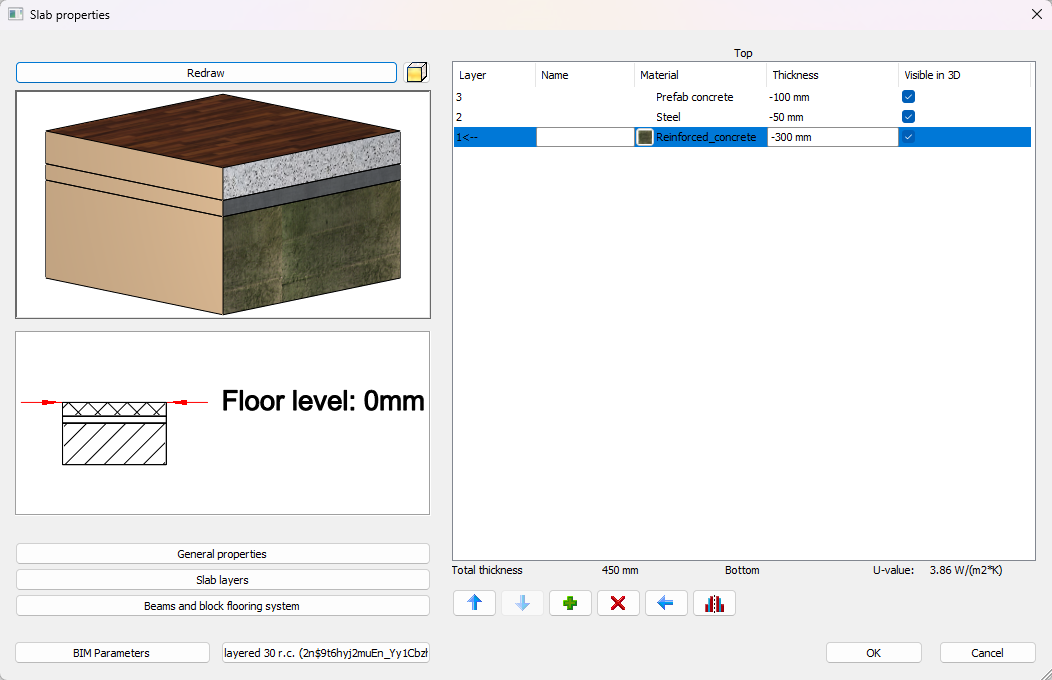Click the 3D cube icon beside Redraw
Screen dimensions: 1052x680
417,72
